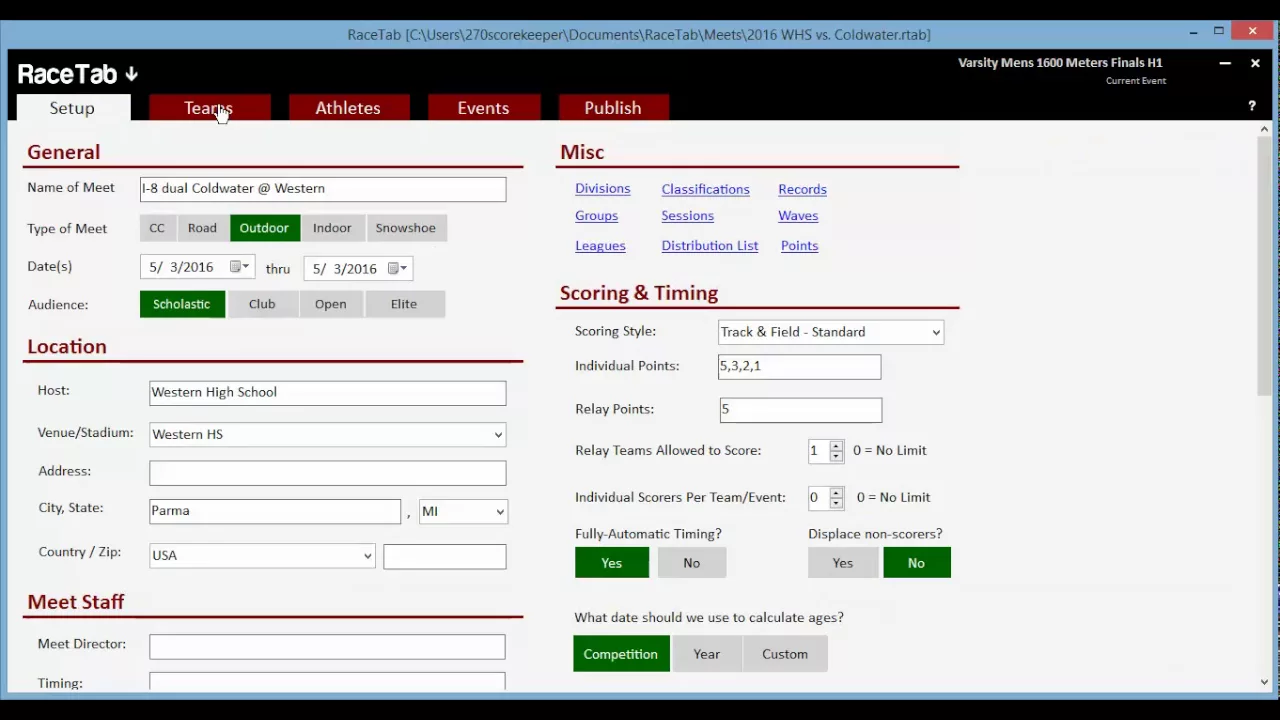Open the end date calendar picker
This screenshot has width=1280, height=720.
(397, 268)
